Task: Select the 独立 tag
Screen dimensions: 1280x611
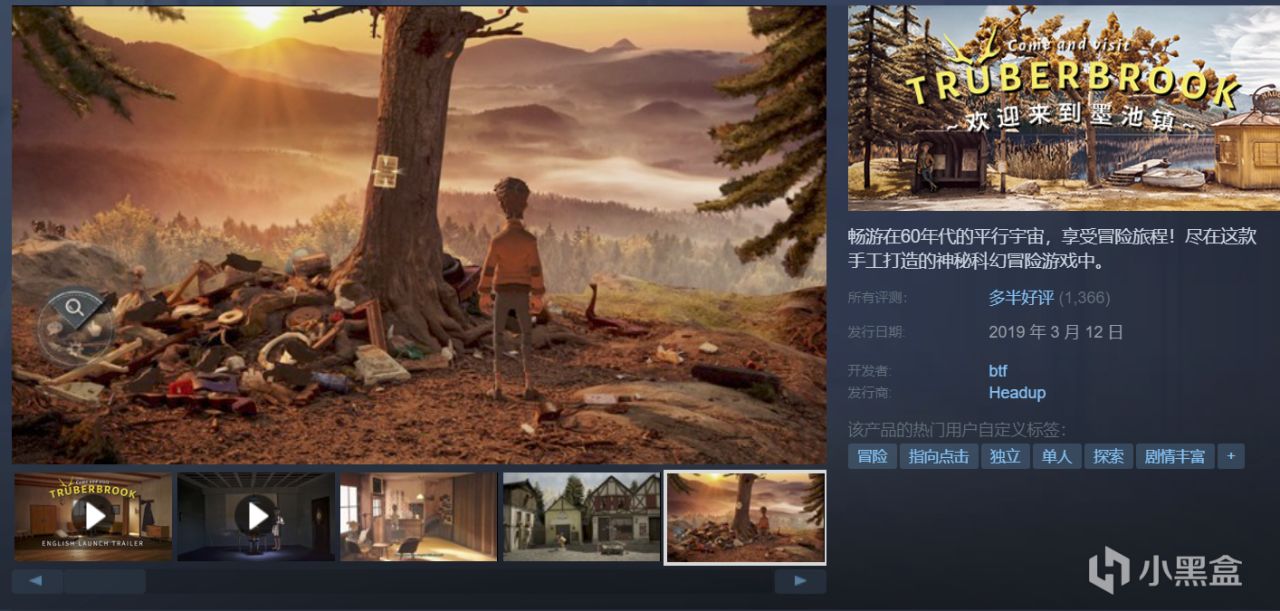Action: pos(1005,457)
